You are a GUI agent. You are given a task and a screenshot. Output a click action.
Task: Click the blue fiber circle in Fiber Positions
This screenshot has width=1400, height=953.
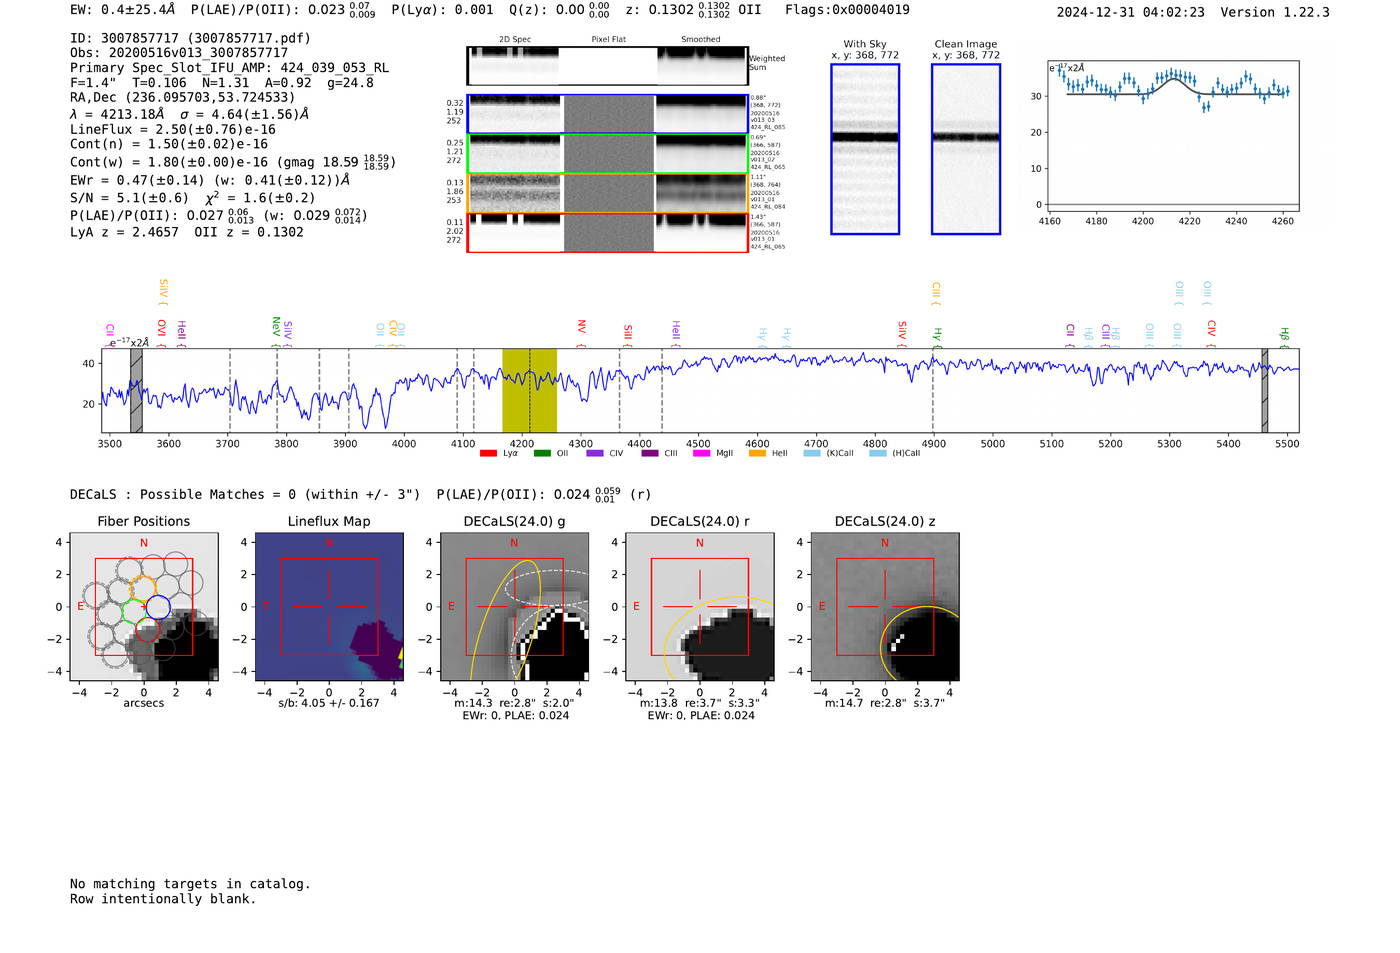[x=157, y=606]
